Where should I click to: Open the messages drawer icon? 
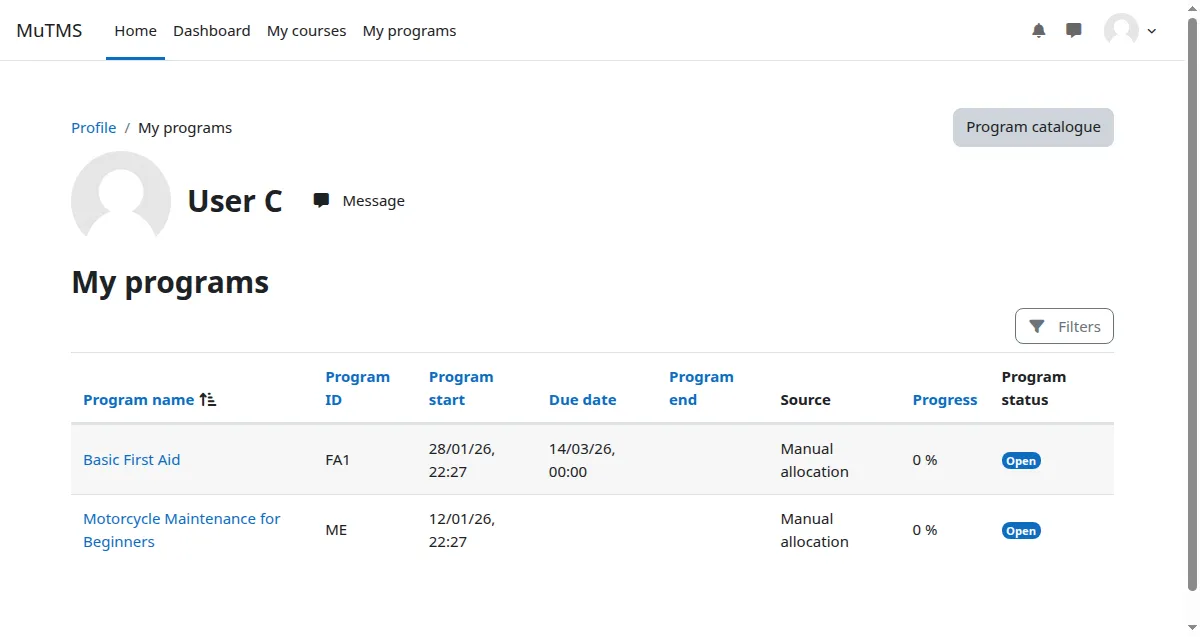coord(1073,30)
